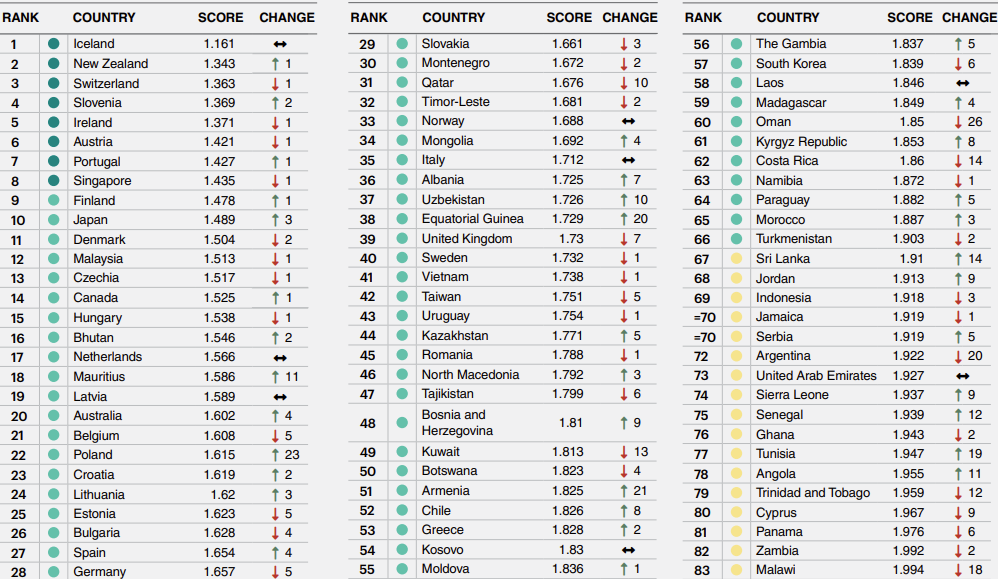Click the United Kingdom country cell

click(x=467, y=239)
